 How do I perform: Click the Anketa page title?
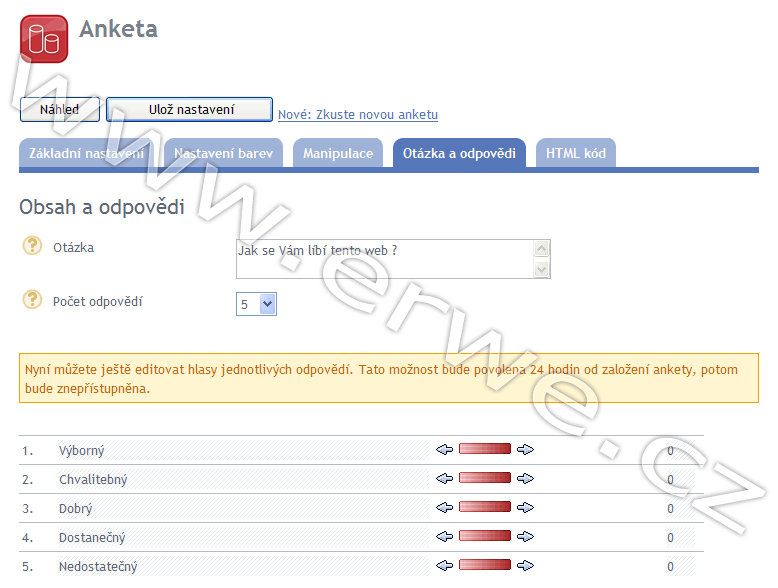(x=118, y=29)
